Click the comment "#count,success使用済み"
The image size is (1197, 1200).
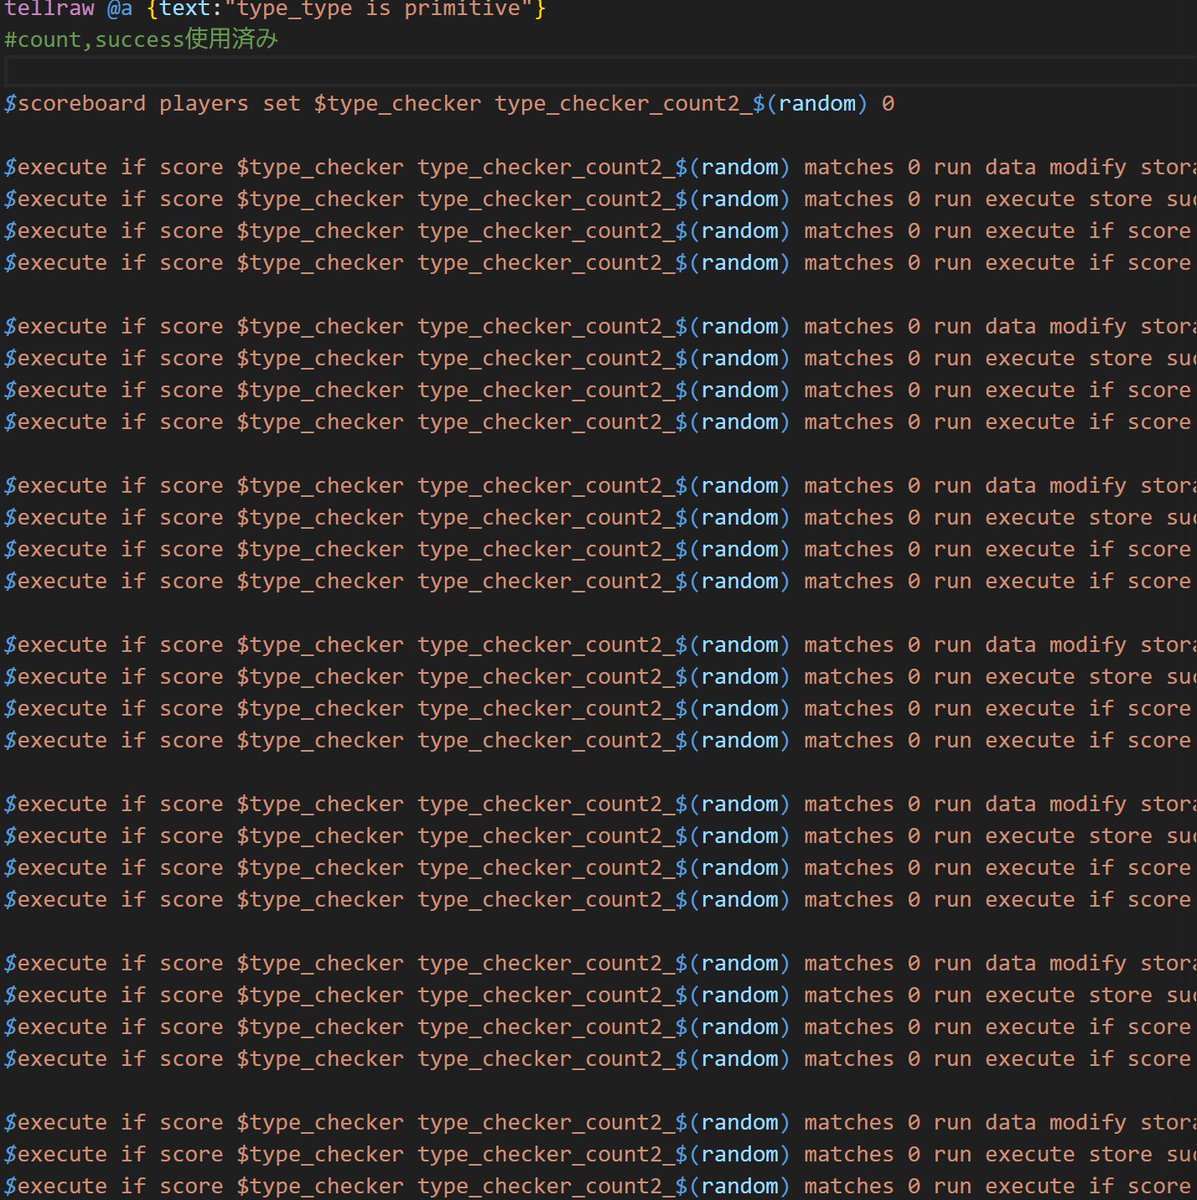[x=141, y=39]
